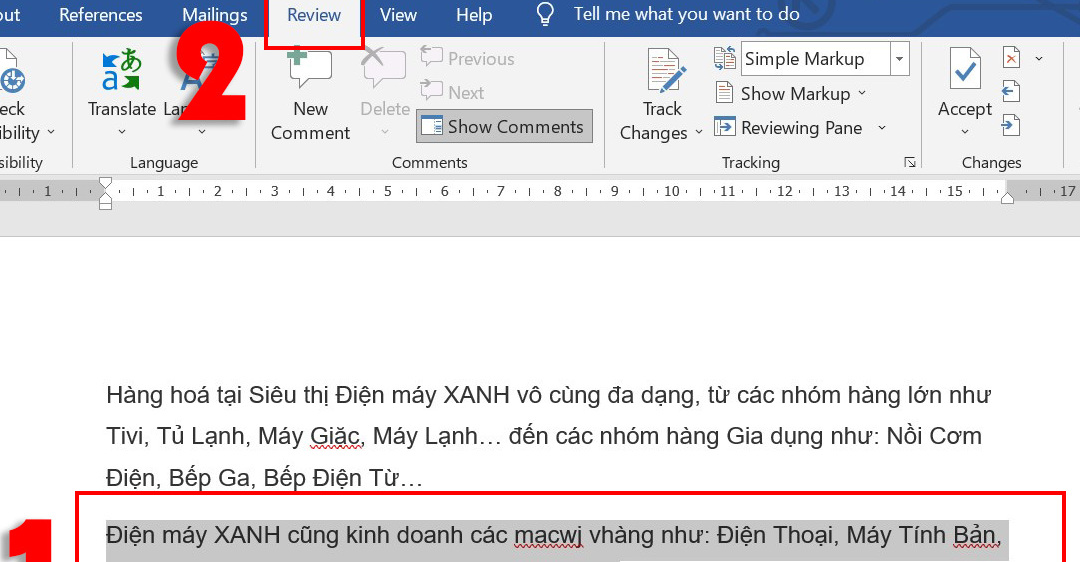1080x562 pixels.
Task: Switch to the View tab
Action: [x=398, y=15]
